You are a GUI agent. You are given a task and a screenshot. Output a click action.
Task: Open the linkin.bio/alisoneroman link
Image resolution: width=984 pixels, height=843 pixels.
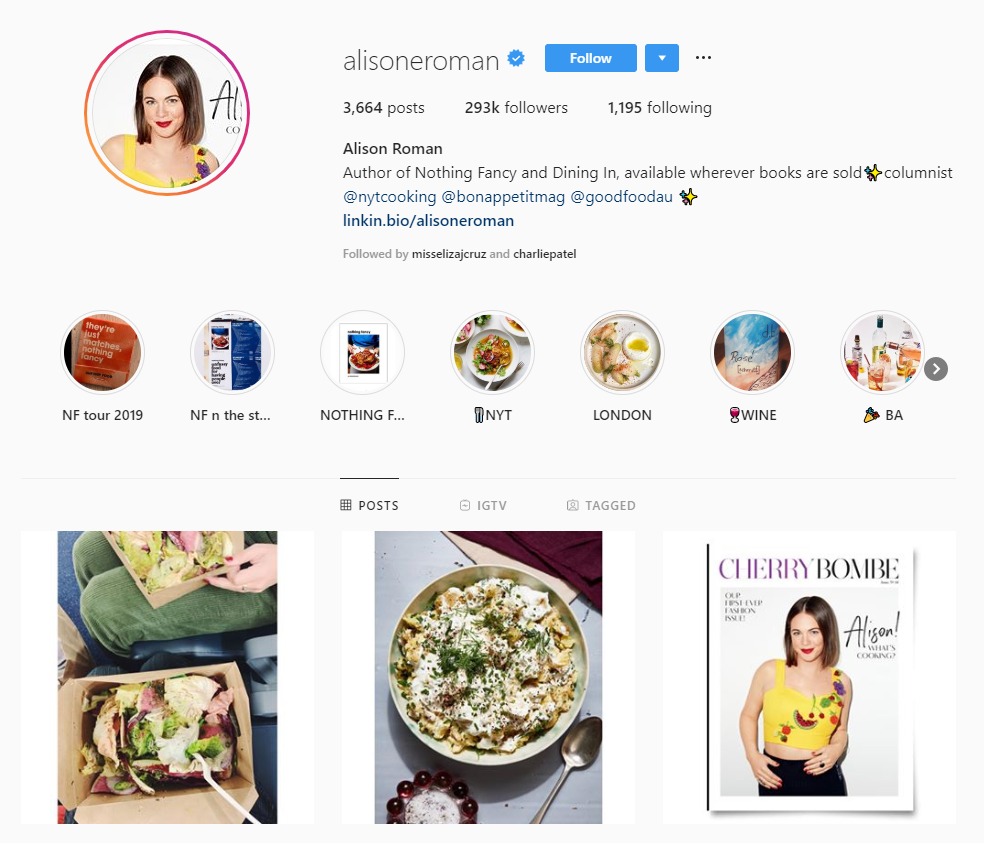(x=429, y=221)
